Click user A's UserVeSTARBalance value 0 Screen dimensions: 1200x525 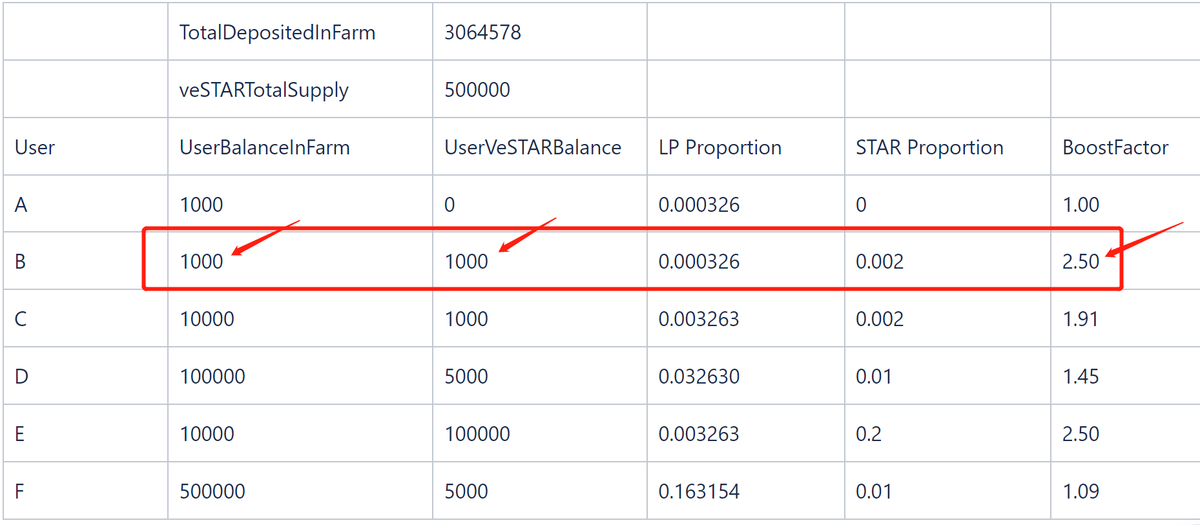(450, 205)
